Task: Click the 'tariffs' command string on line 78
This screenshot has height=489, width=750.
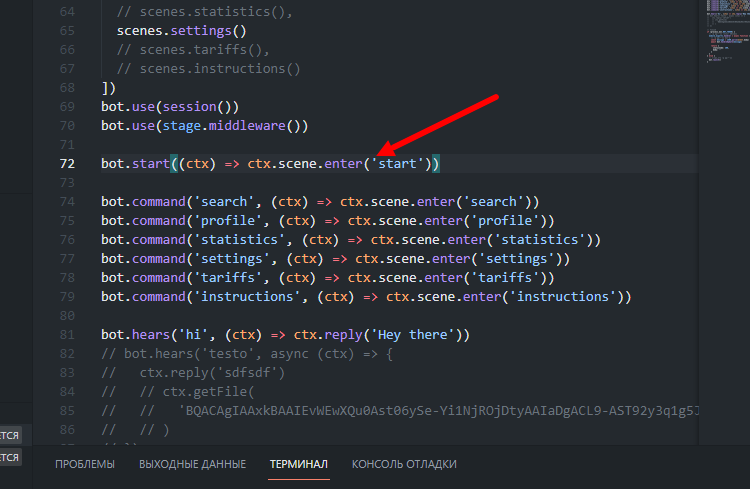Action: (228, 278)
